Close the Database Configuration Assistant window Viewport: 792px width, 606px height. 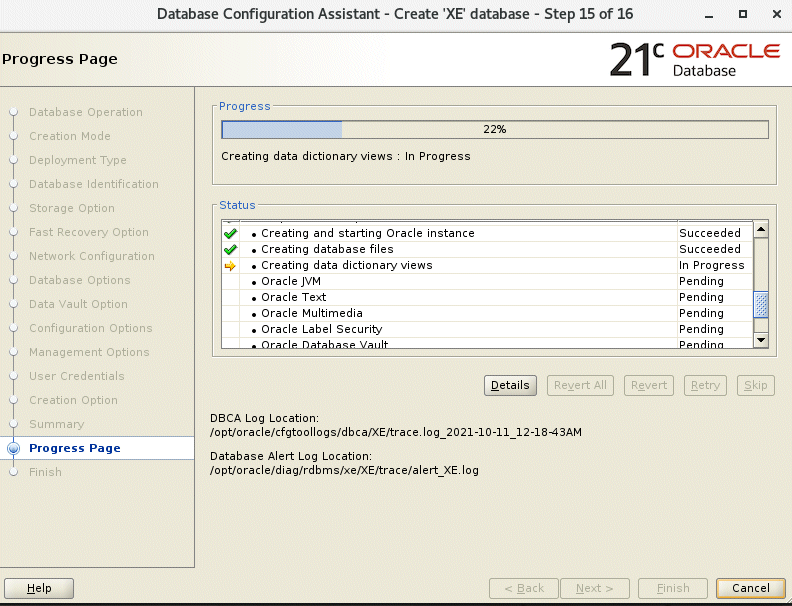777,14
